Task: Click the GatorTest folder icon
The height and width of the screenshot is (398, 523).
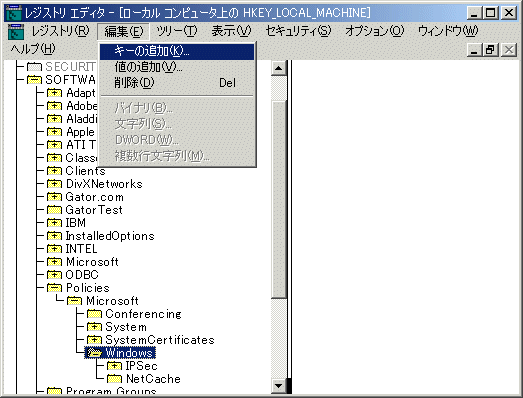Action: point(54,210)
